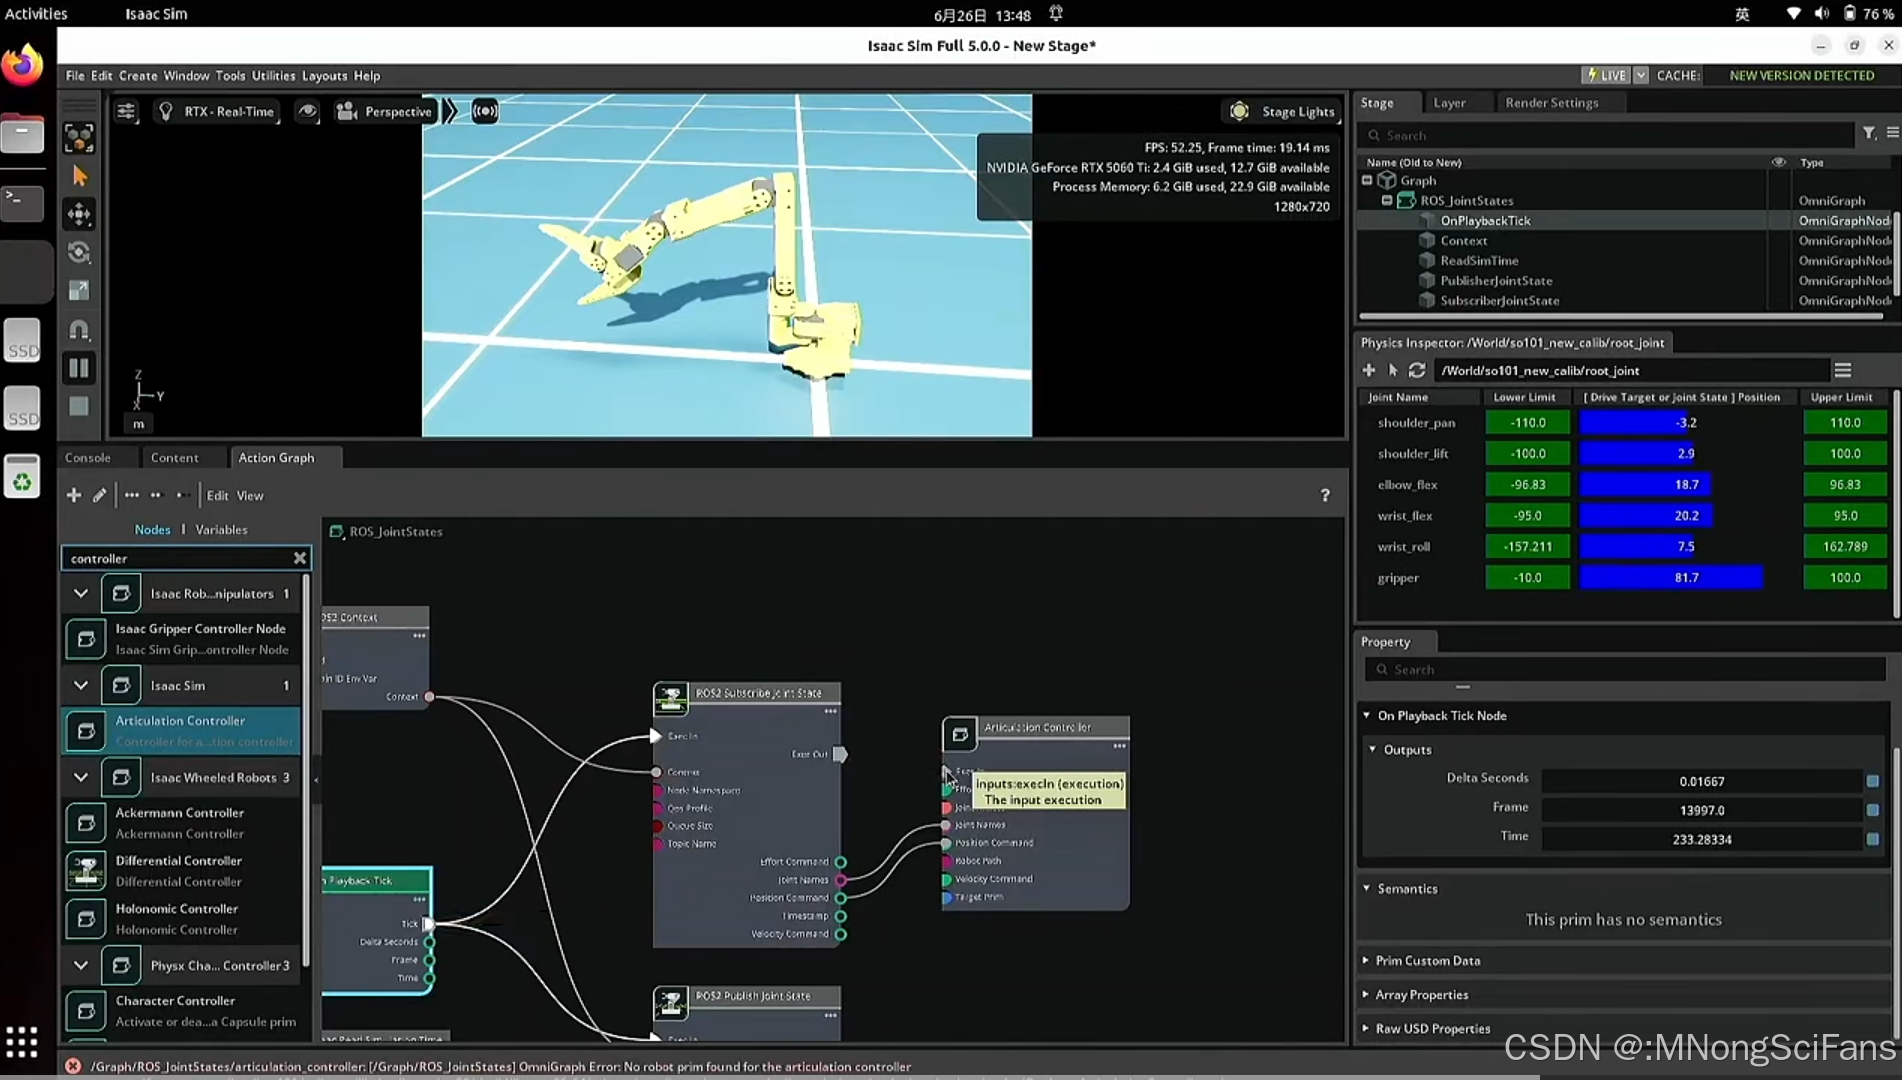Select Differential Controller node
The image size is (1902, 1080).
(182, 871)
